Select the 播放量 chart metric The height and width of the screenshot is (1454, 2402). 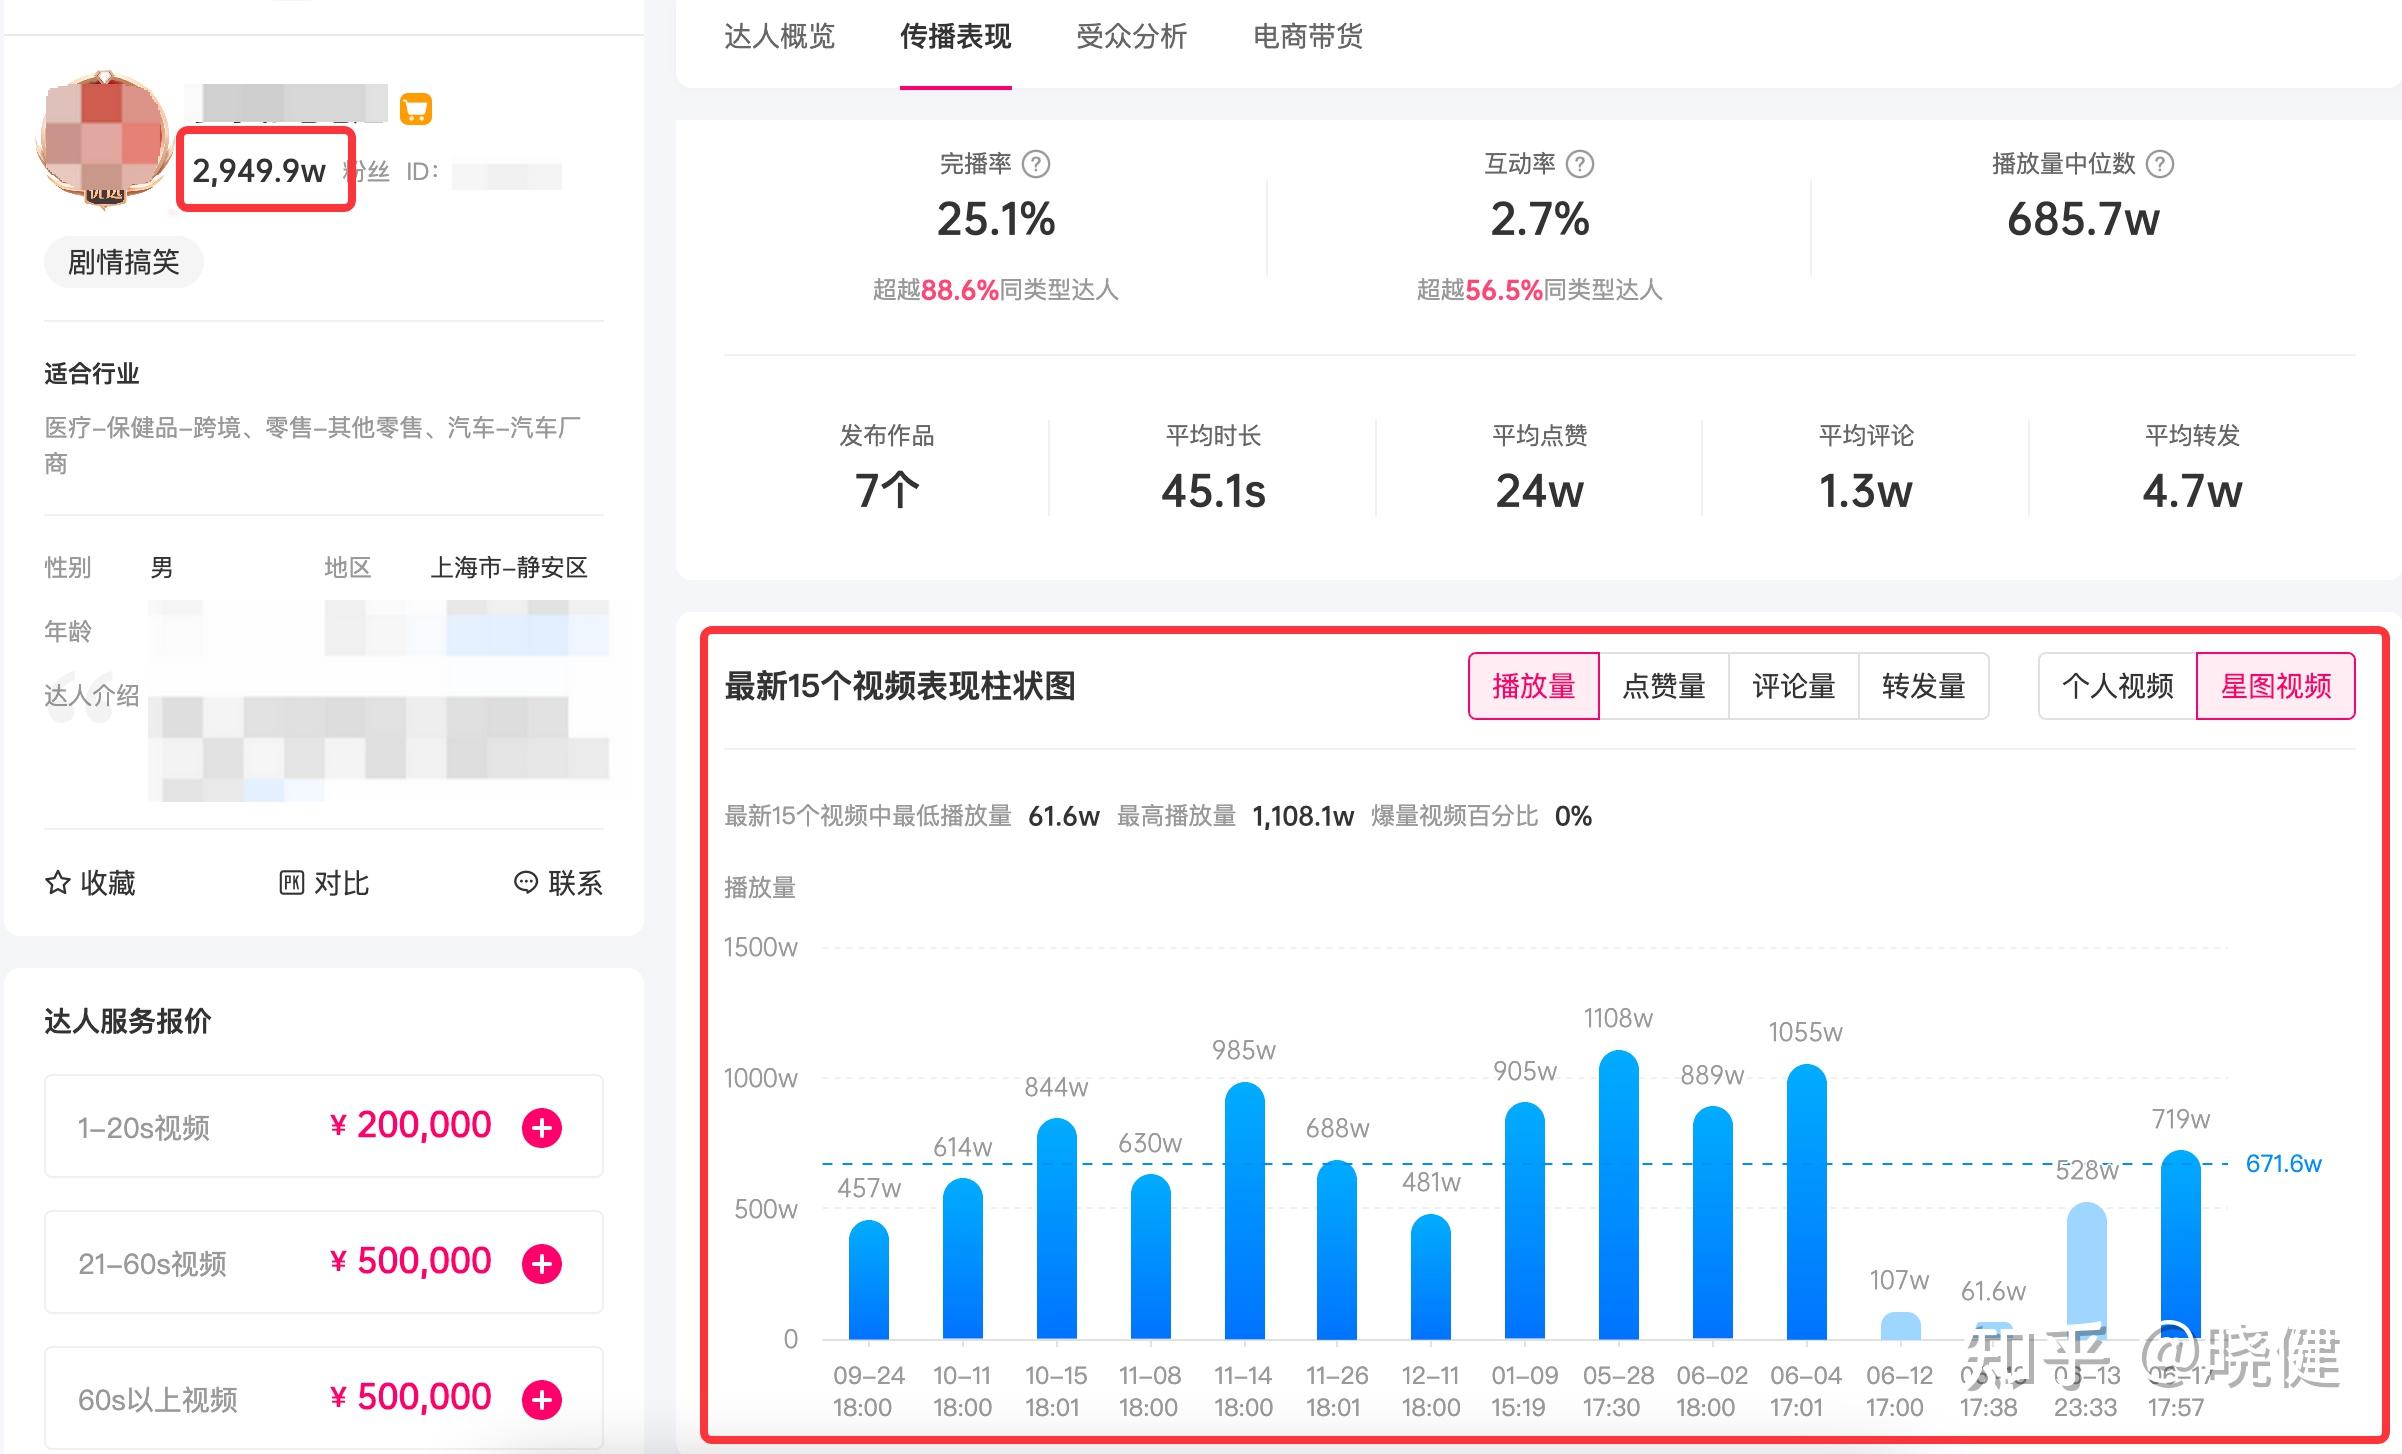click(1534, 686)
